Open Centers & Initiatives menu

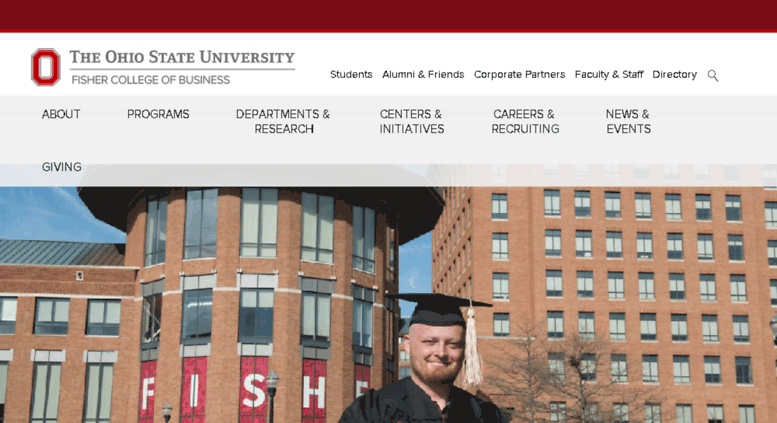click(x=412, y=121)
